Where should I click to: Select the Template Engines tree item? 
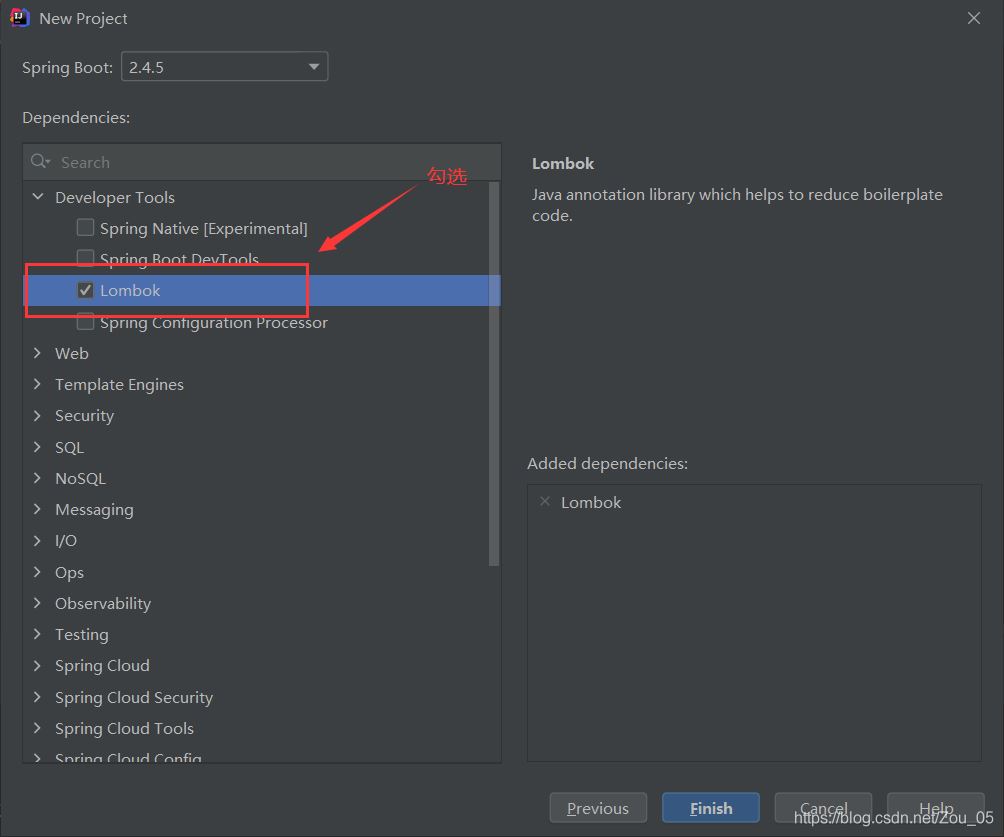tap(119, 384)
